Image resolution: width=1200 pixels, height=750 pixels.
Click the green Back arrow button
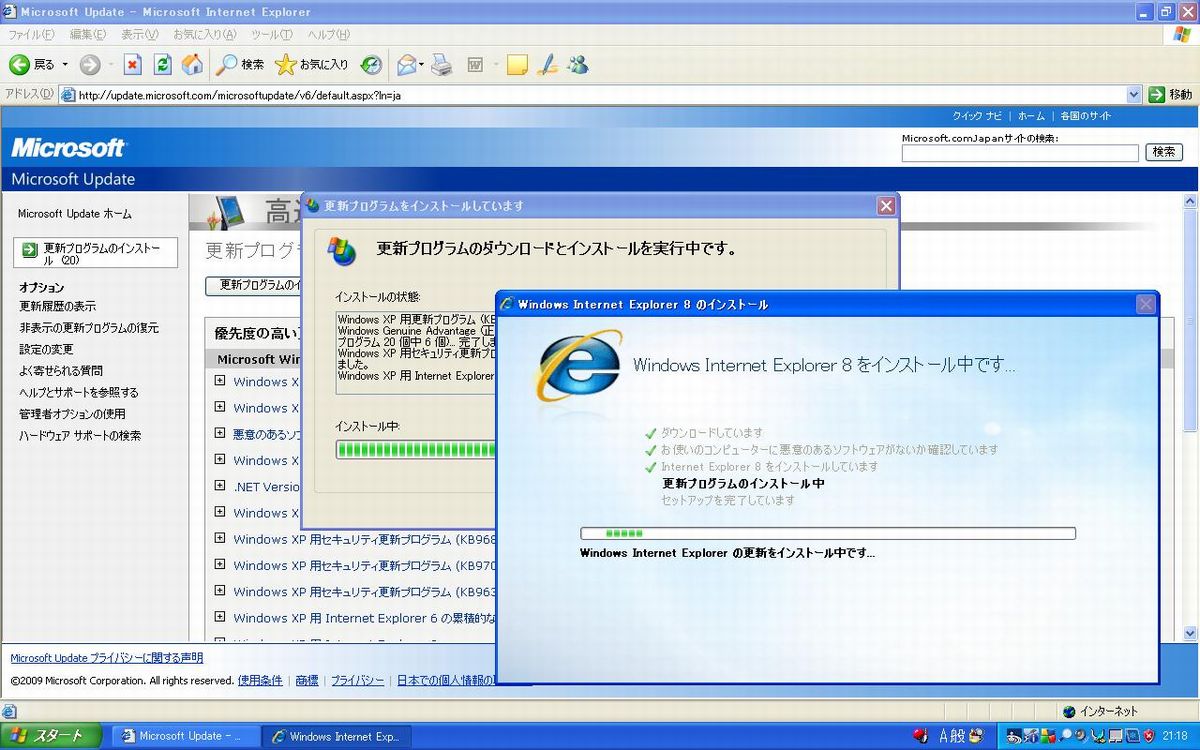19,65
